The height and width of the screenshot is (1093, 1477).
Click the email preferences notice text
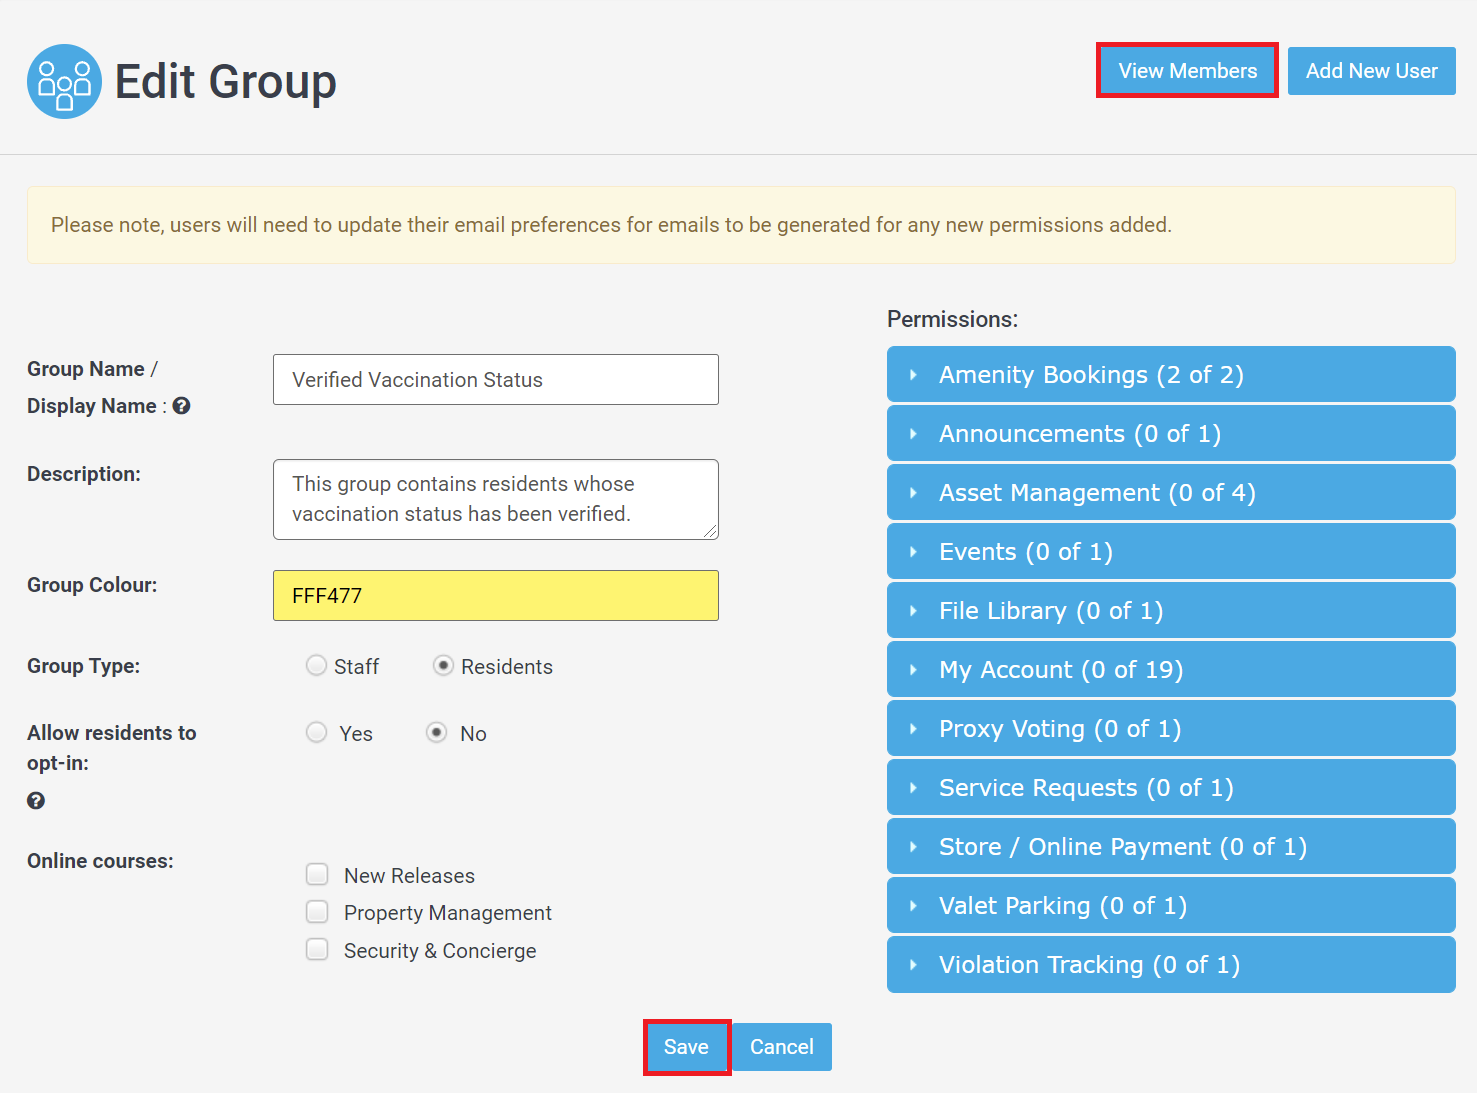pyautogui.click(x=611, y=225)
